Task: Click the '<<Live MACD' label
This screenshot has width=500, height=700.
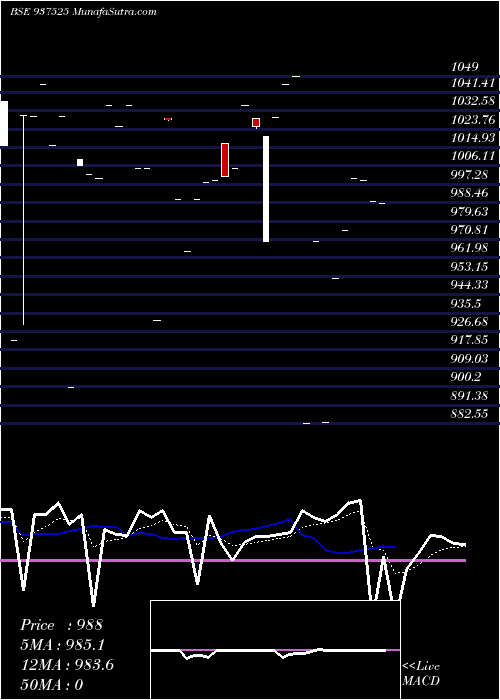Action: pos(421,674)
